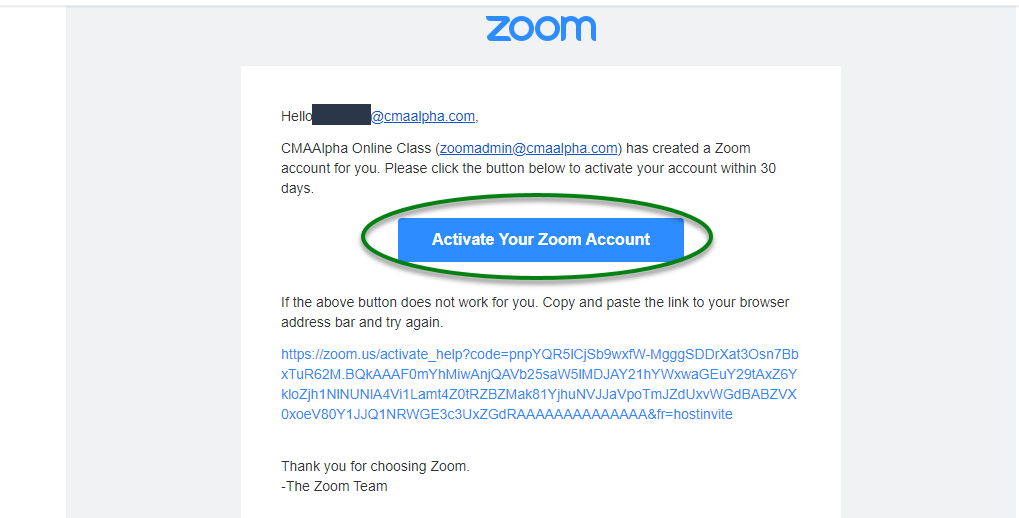Select the dark redacted block before @cmaalpha.com
The image size is (1019, 518).
341,114
